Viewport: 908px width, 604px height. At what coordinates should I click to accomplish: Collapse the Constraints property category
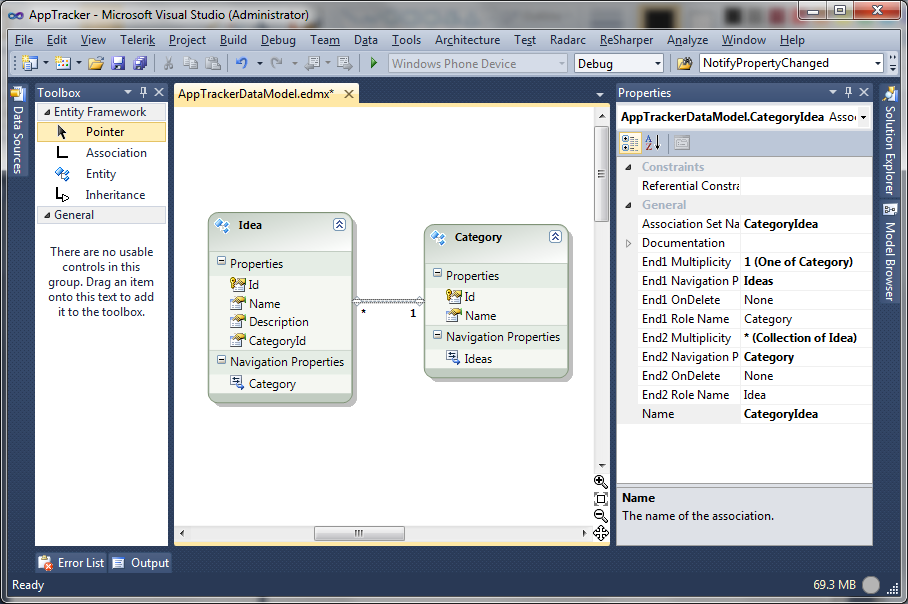628,167
